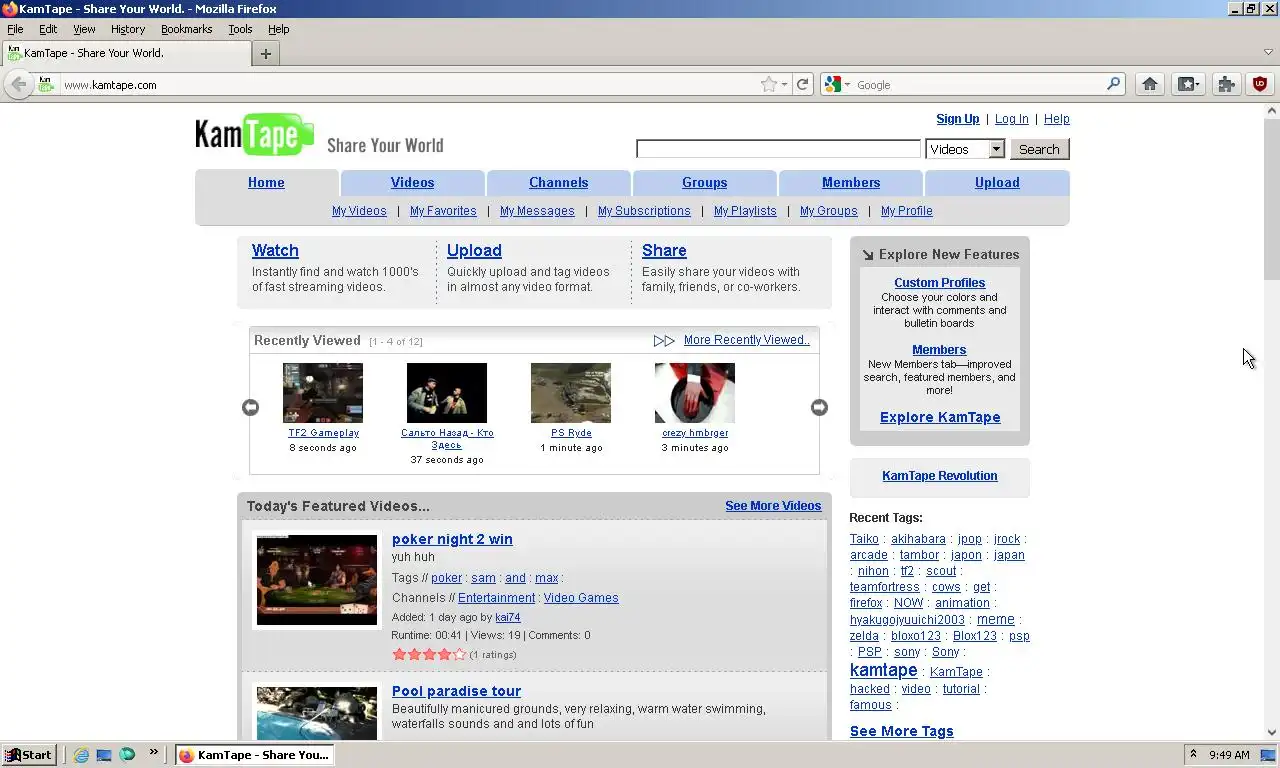
Task: Open the list all tabs dropdown arrow
Action: click(x=1268, y=52)
